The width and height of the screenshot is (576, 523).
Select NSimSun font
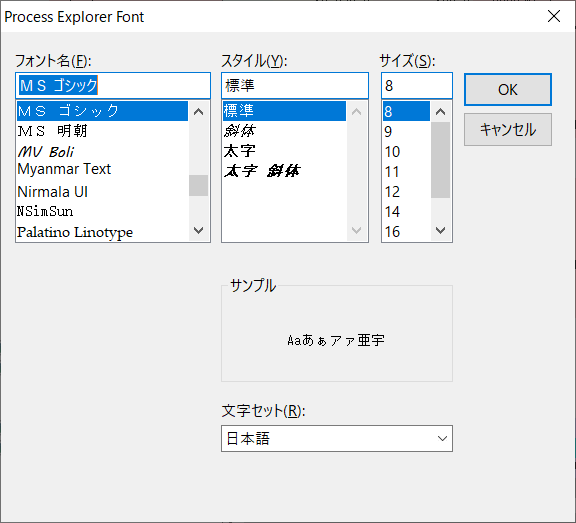pos(102,212)
